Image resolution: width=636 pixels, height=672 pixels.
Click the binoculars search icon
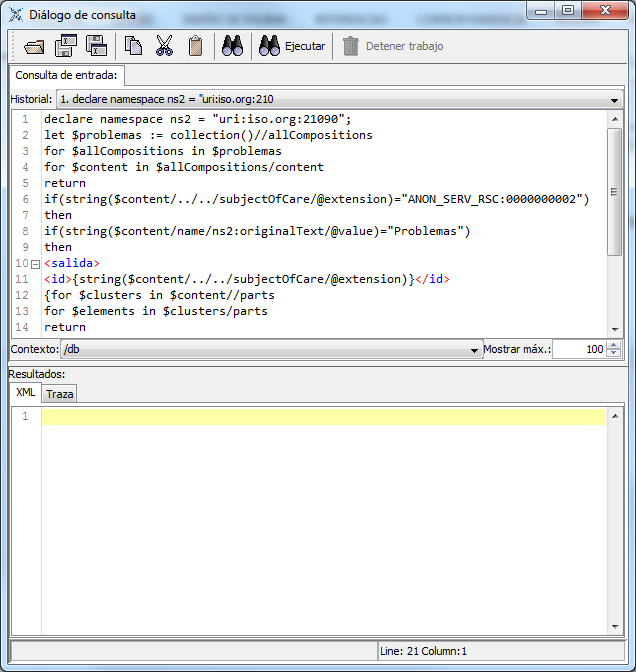click(x=233, y=46)
